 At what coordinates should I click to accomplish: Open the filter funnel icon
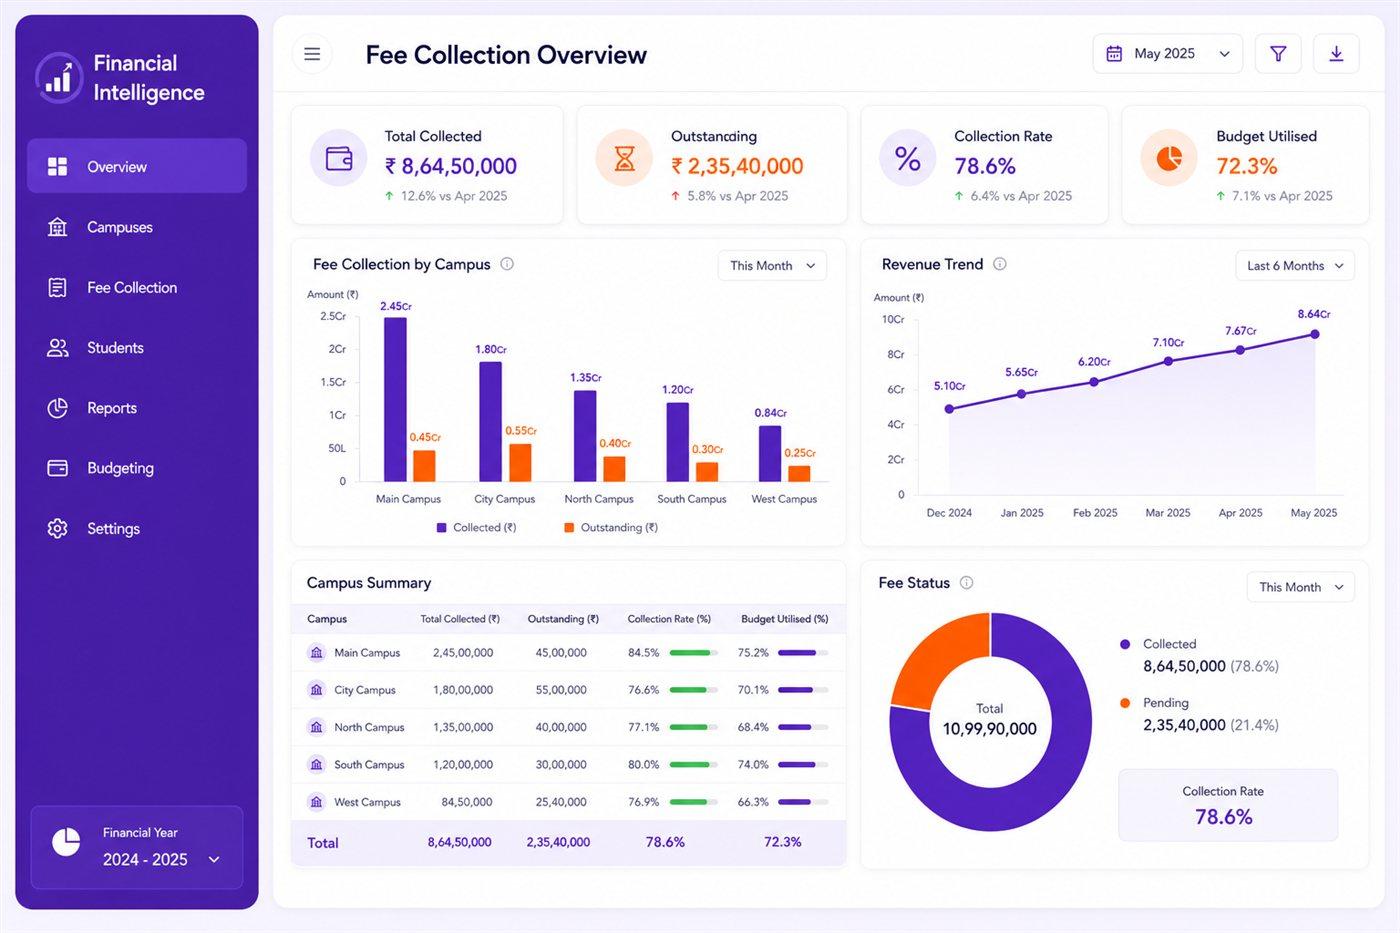click(1278, 54)
